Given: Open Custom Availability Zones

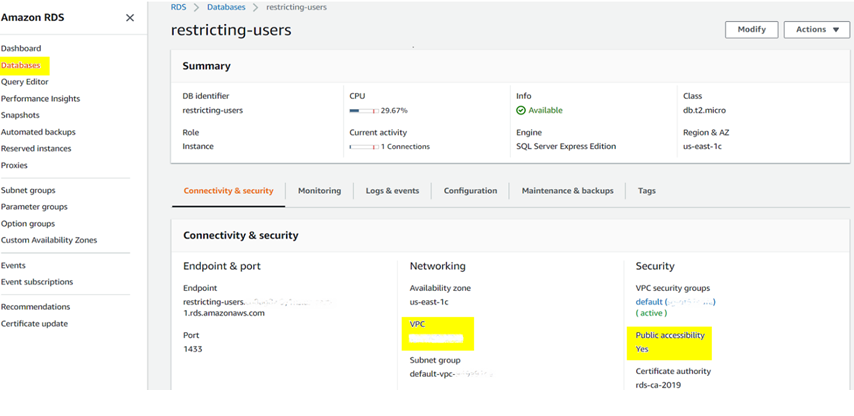Looking at the screenshot, I should pyautogui.click(x=49, y=240).
